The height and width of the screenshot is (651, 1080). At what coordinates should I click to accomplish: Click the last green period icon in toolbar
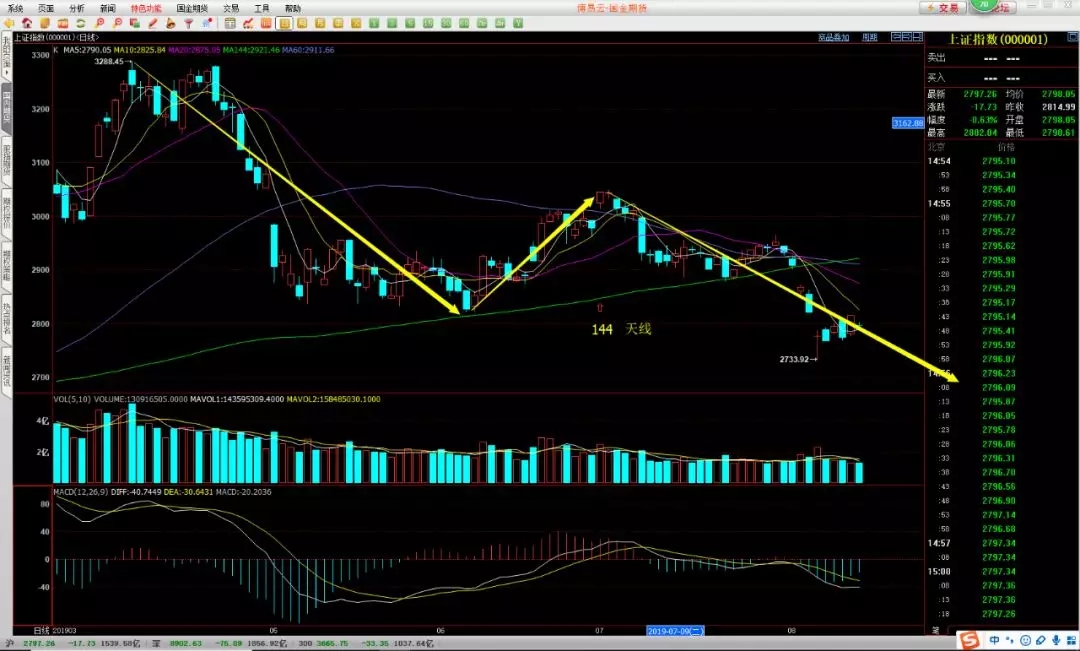point(517,23)
